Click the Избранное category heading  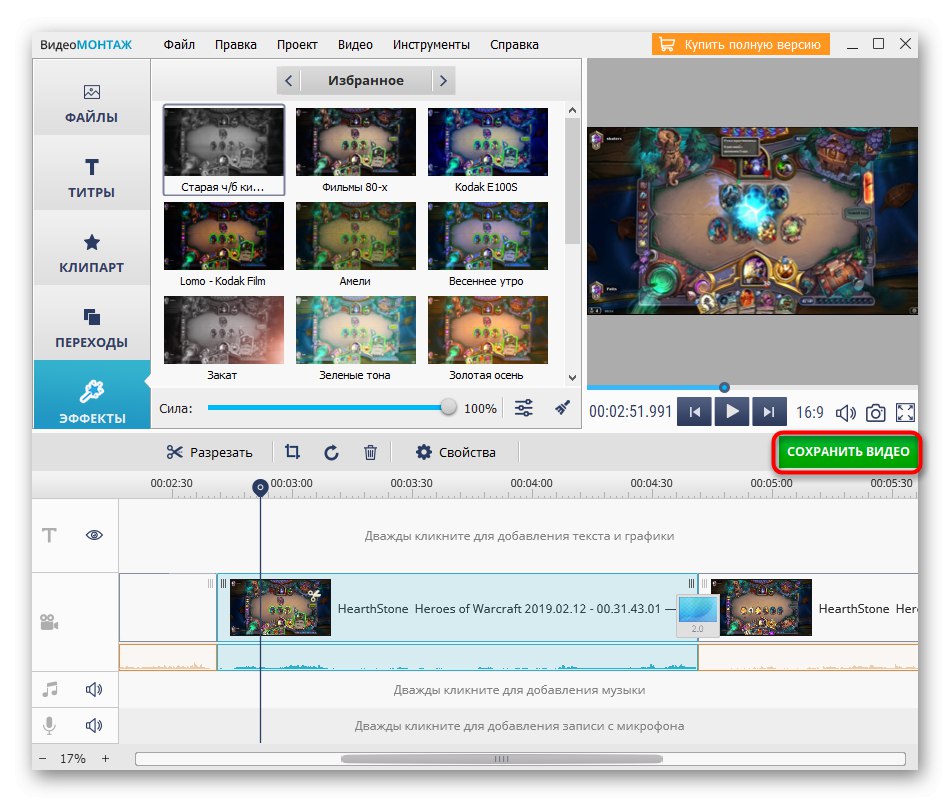coord(366,81)
